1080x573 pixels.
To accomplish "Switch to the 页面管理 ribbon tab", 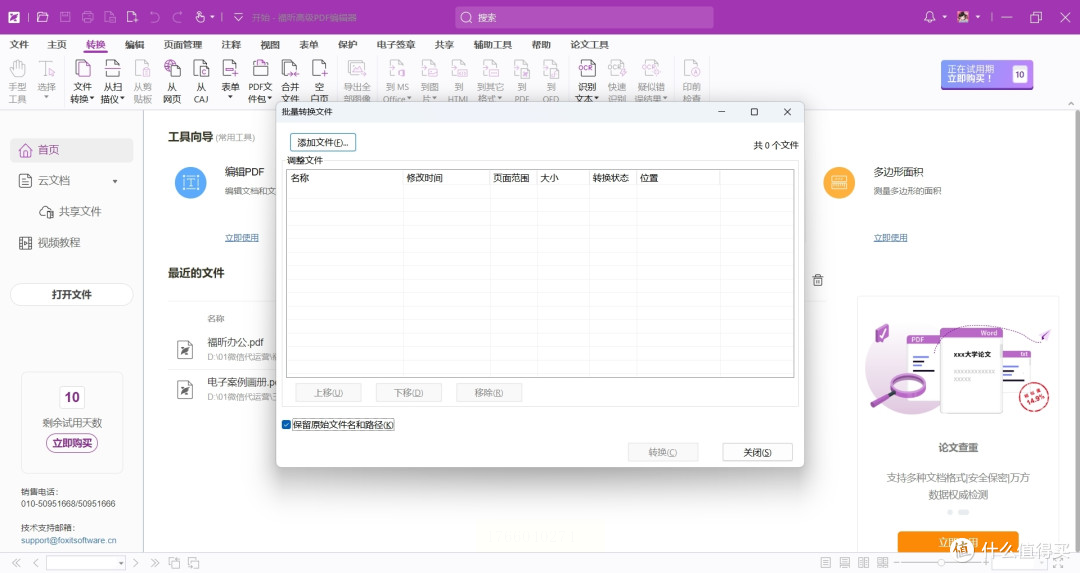I will click(183, 45).
